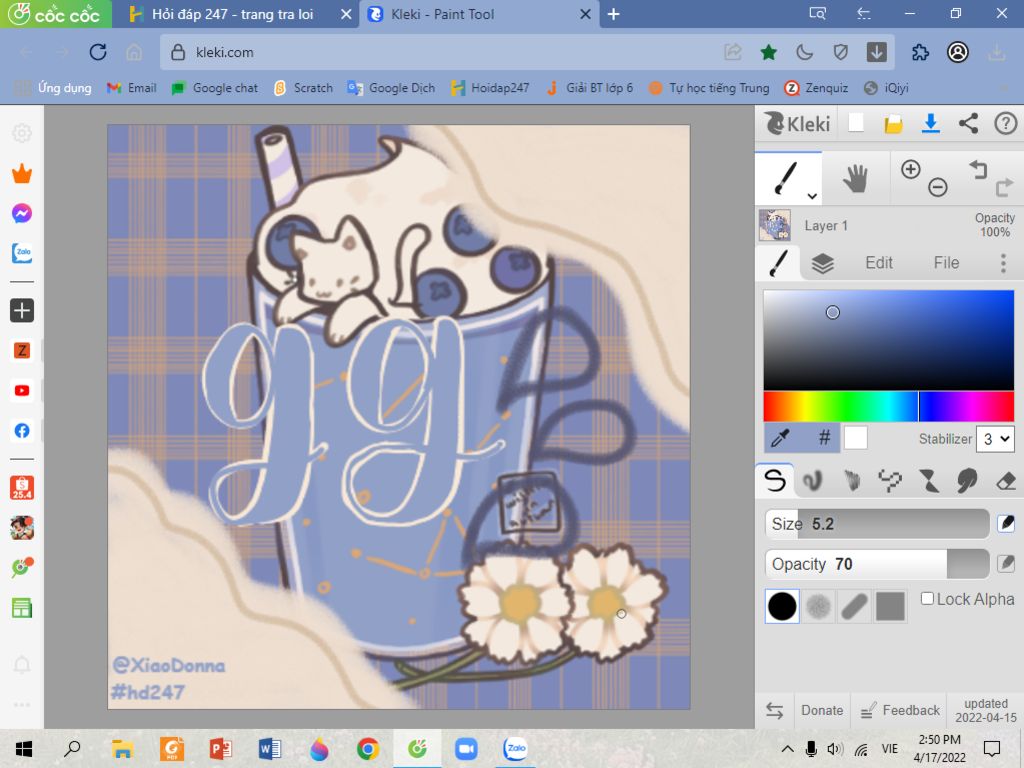Choose the square brush tip
Viewport: 1024px width, 768px height.
890,606
